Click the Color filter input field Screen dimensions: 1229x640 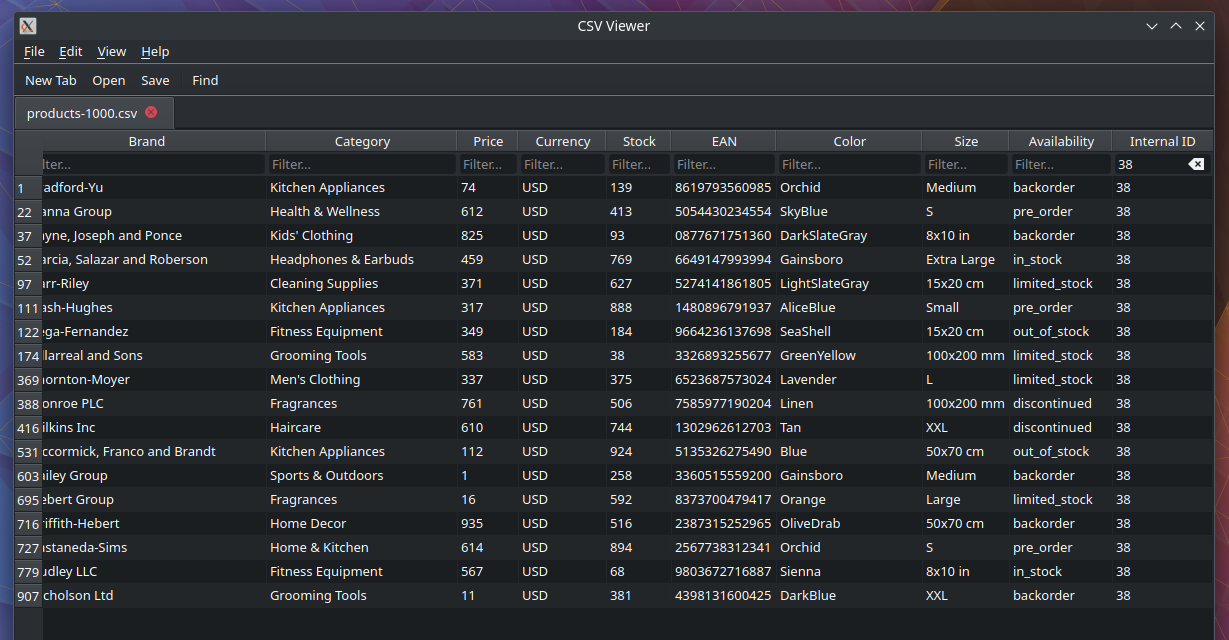pos(848,163)
